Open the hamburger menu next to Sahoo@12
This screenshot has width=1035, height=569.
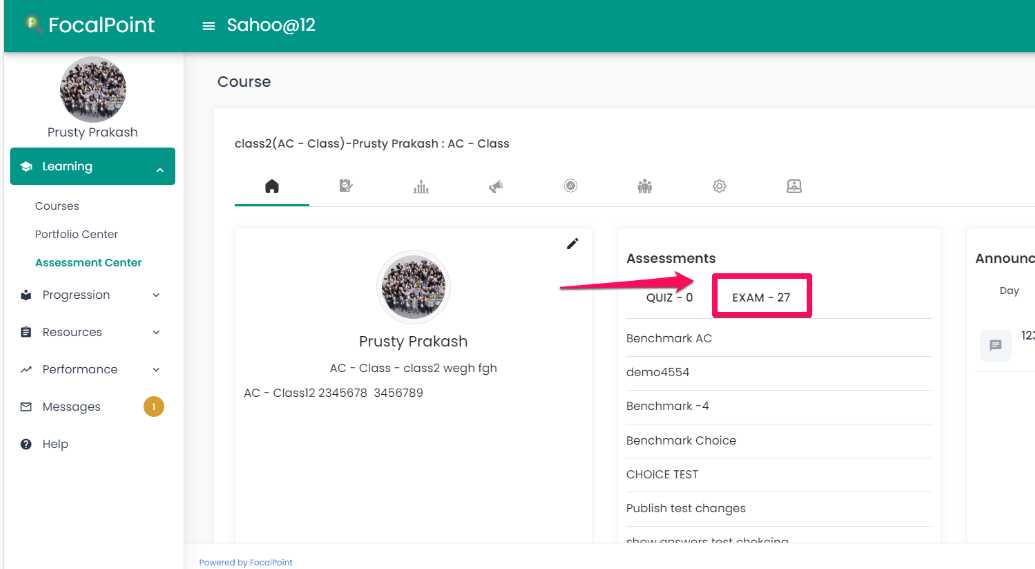tap(209, 26)
